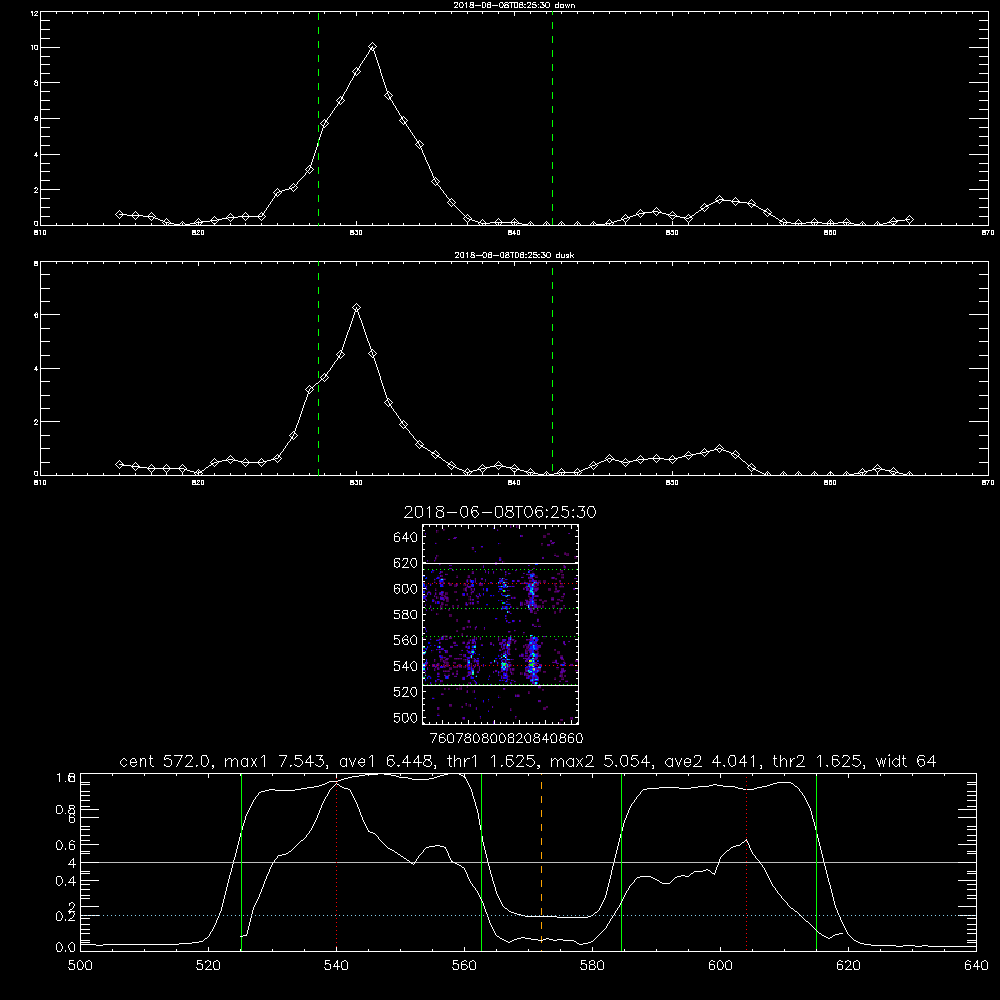Click the 'cent 572.0' value text
Image resolution: width=1000 pixels, height=1000 pixels.
[166, 761]
